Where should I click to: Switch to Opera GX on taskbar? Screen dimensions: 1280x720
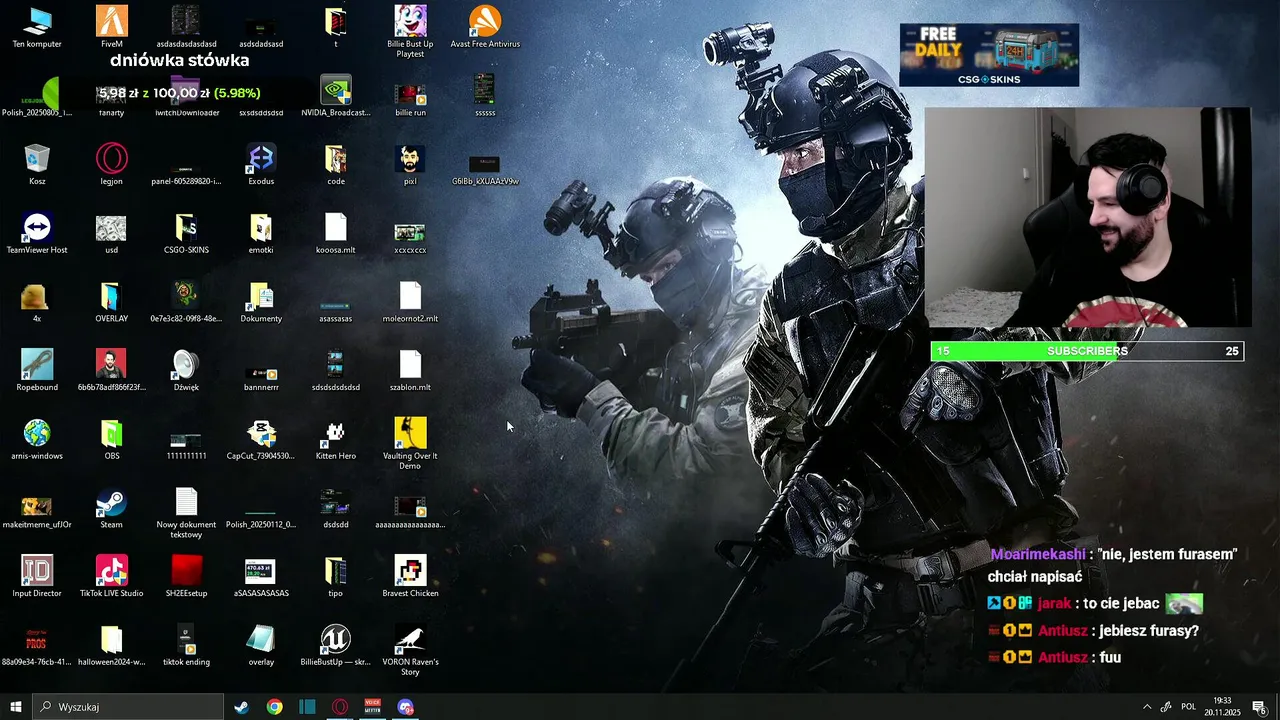[x=340, y=707]
